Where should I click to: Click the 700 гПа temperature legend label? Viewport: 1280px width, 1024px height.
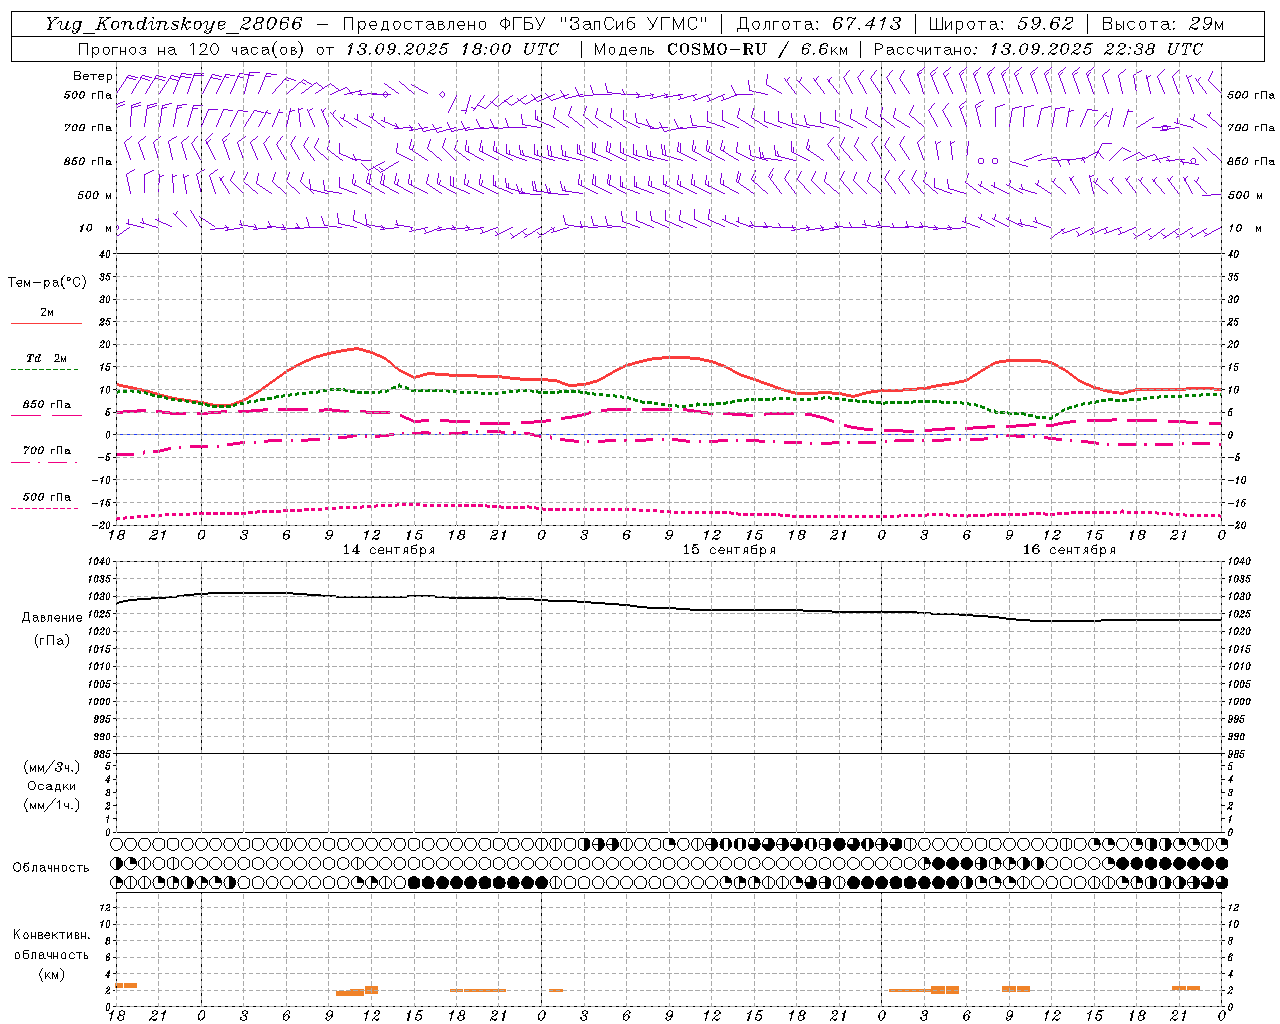[x=46, y=450]
